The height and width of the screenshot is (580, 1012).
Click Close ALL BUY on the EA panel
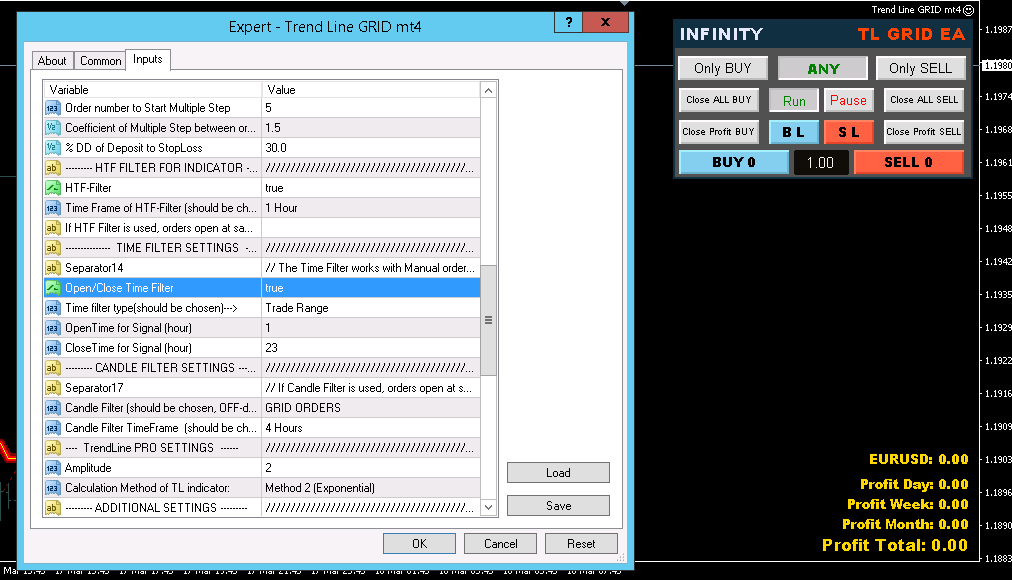[718, 99]
